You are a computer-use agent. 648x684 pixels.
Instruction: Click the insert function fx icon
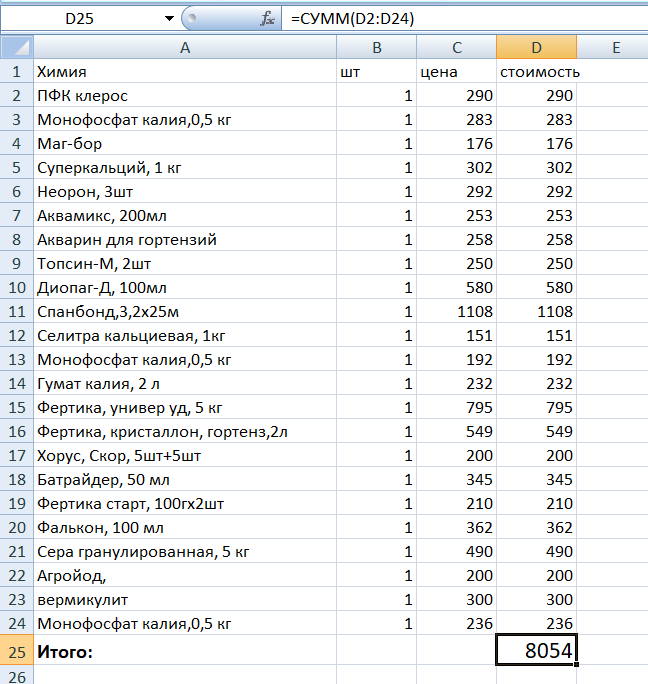[x=267, y=19]
